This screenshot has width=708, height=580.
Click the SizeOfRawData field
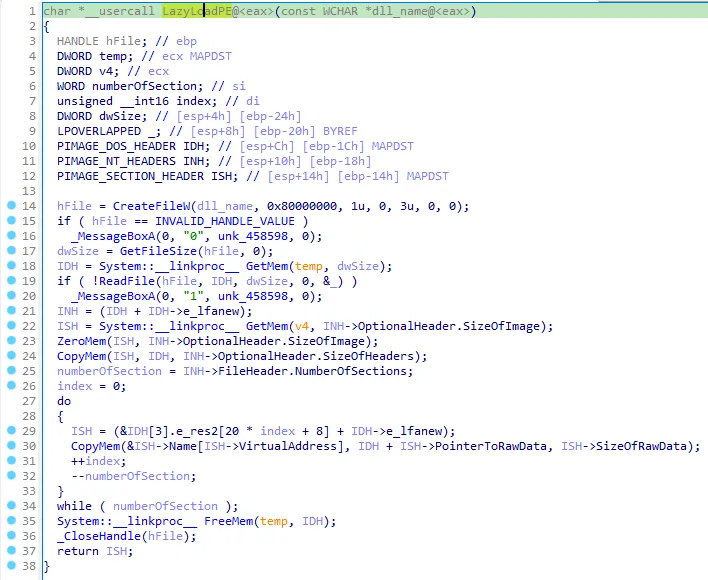[641, 446]
